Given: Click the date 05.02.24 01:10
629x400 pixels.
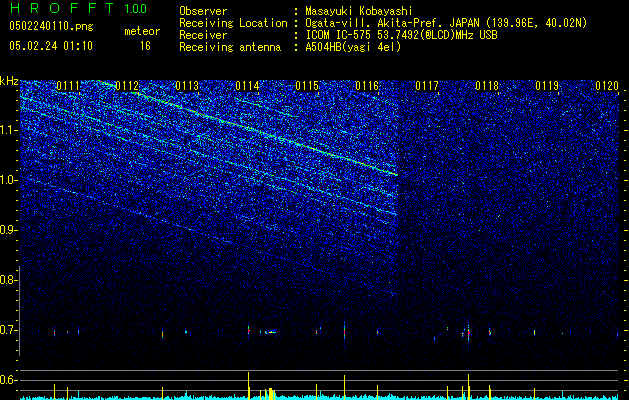Looking at the screenshot, I should coord(51,46).
